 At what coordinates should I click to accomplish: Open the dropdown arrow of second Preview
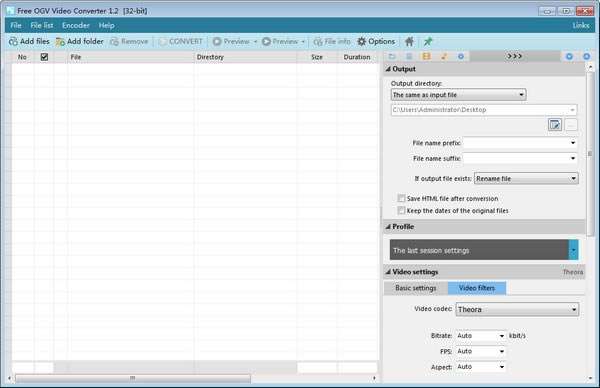click(x=303, y=41)
